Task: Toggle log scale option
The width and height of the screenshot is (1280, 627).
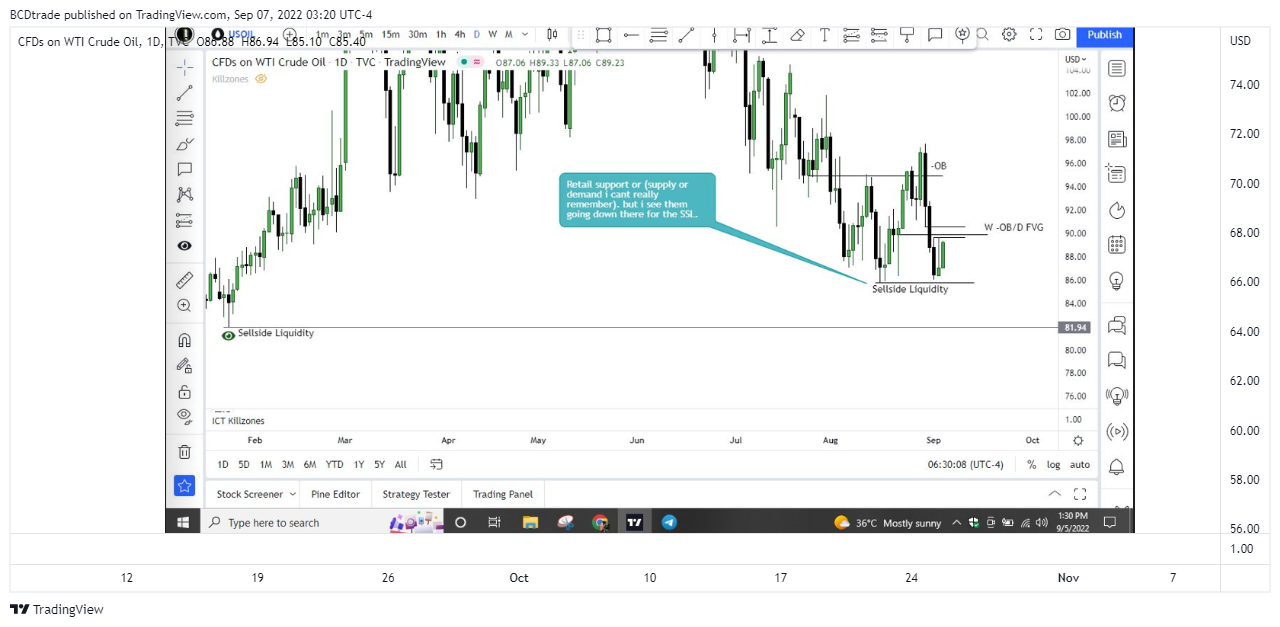Action: pos(1054,464)
